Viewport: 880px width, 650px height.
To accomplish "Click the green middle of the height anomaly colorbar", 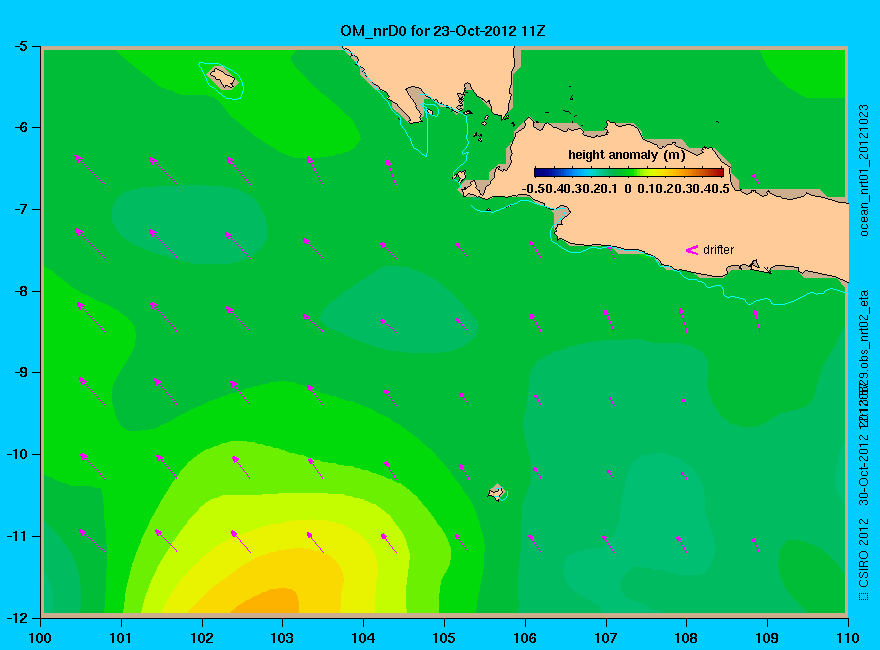I will point(629,172).
